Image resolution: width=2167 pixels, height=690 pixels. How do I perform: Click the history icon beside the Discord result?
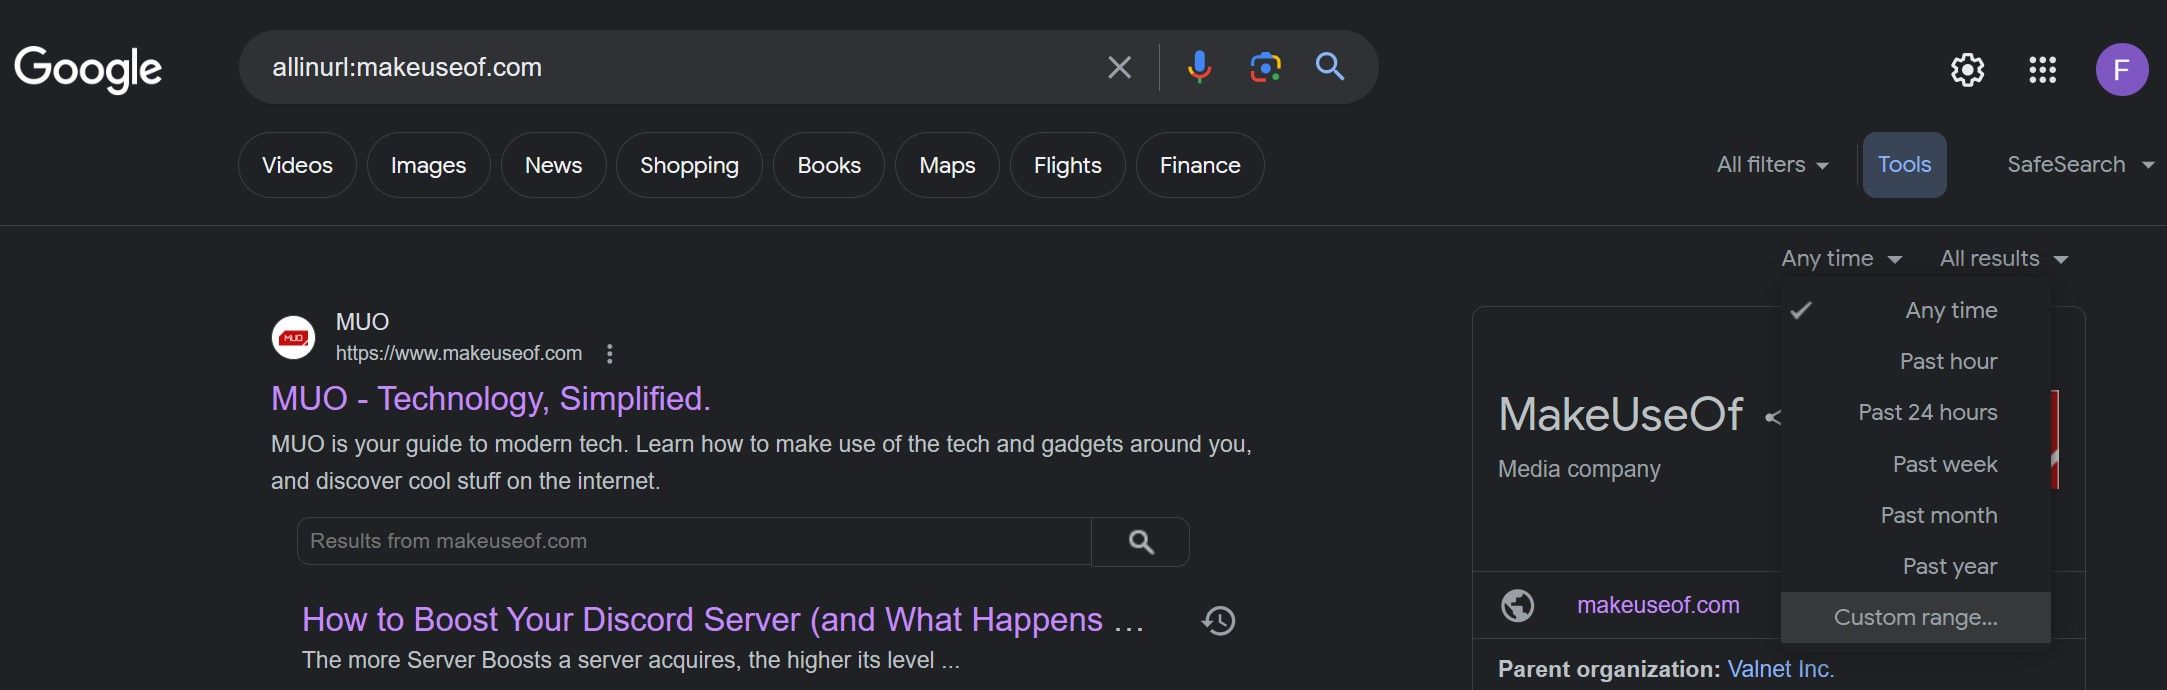pyautogui.click(x=1218, y=621)
